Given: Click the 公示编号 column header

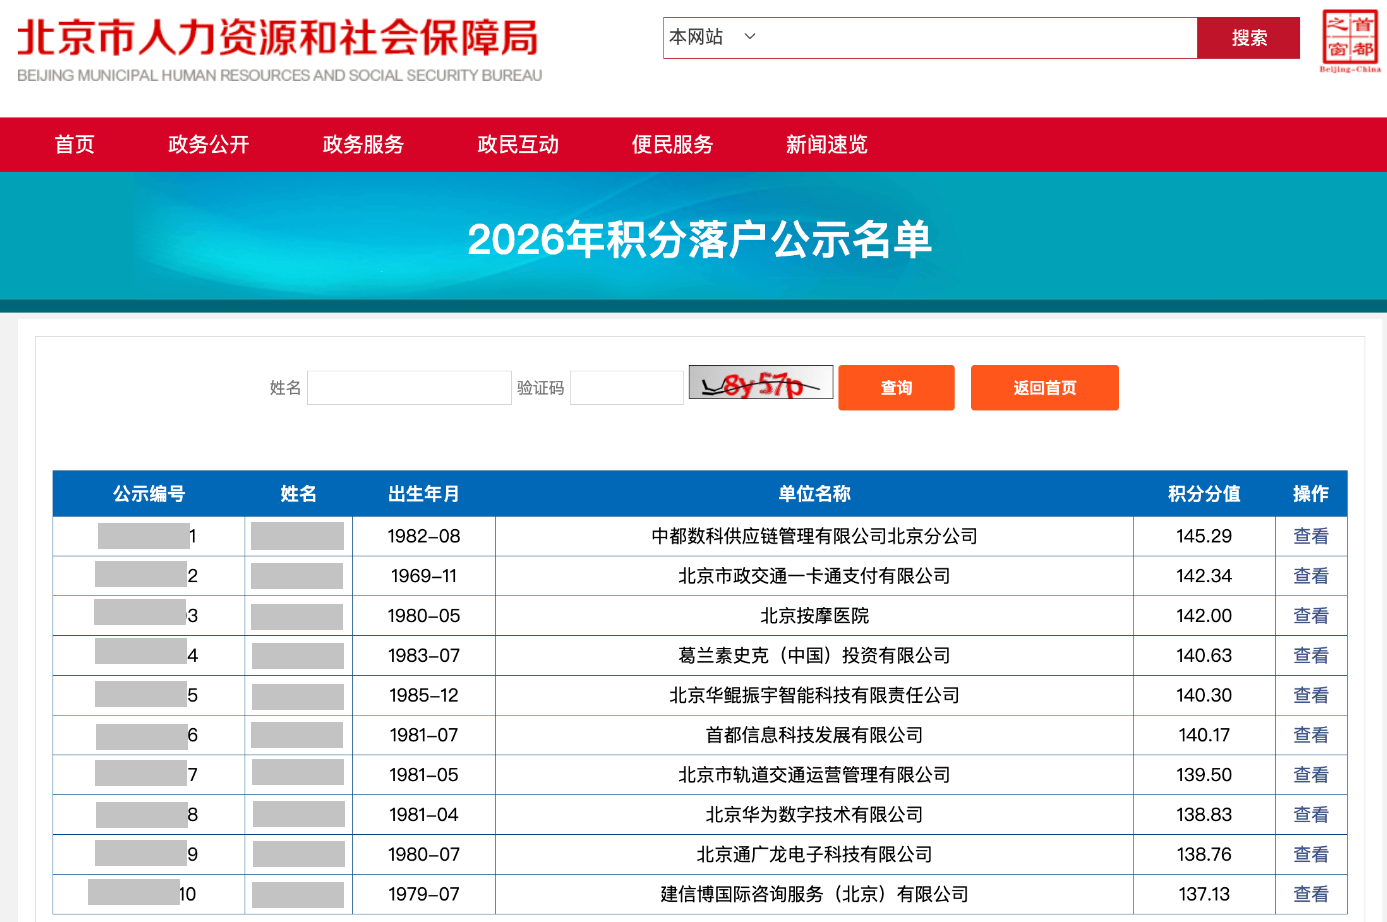Looking at the screenshot, I should (x=149, y=494).
